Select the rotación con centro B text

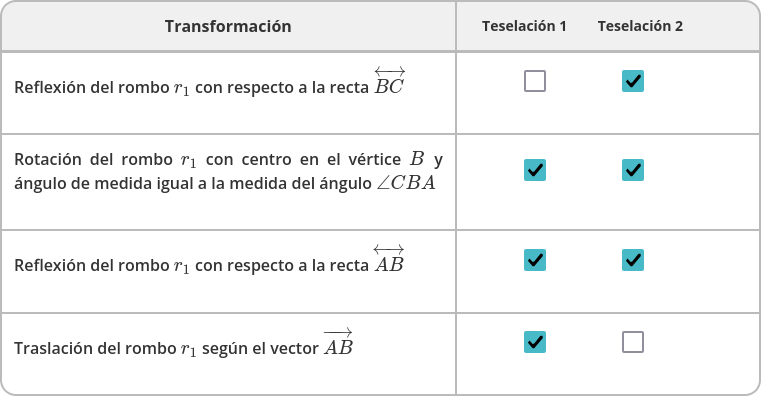[228, 171]
